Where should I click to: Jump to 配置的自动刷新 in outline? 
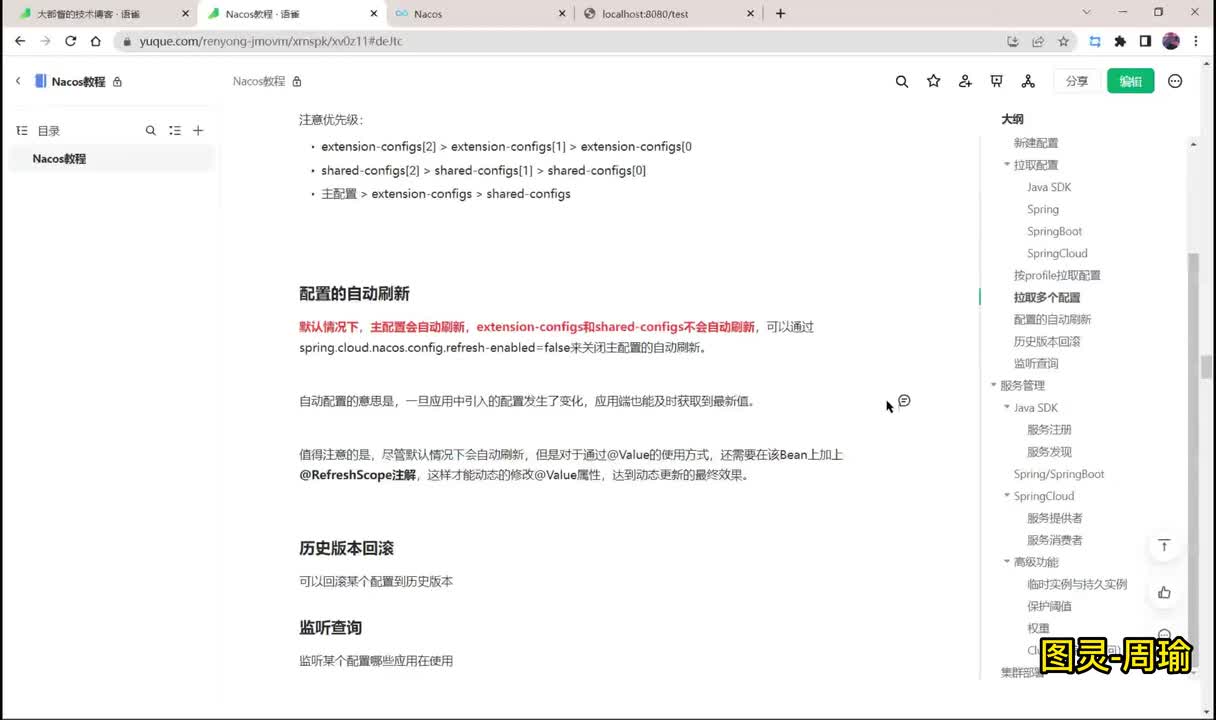click(x=1052, y=319)
